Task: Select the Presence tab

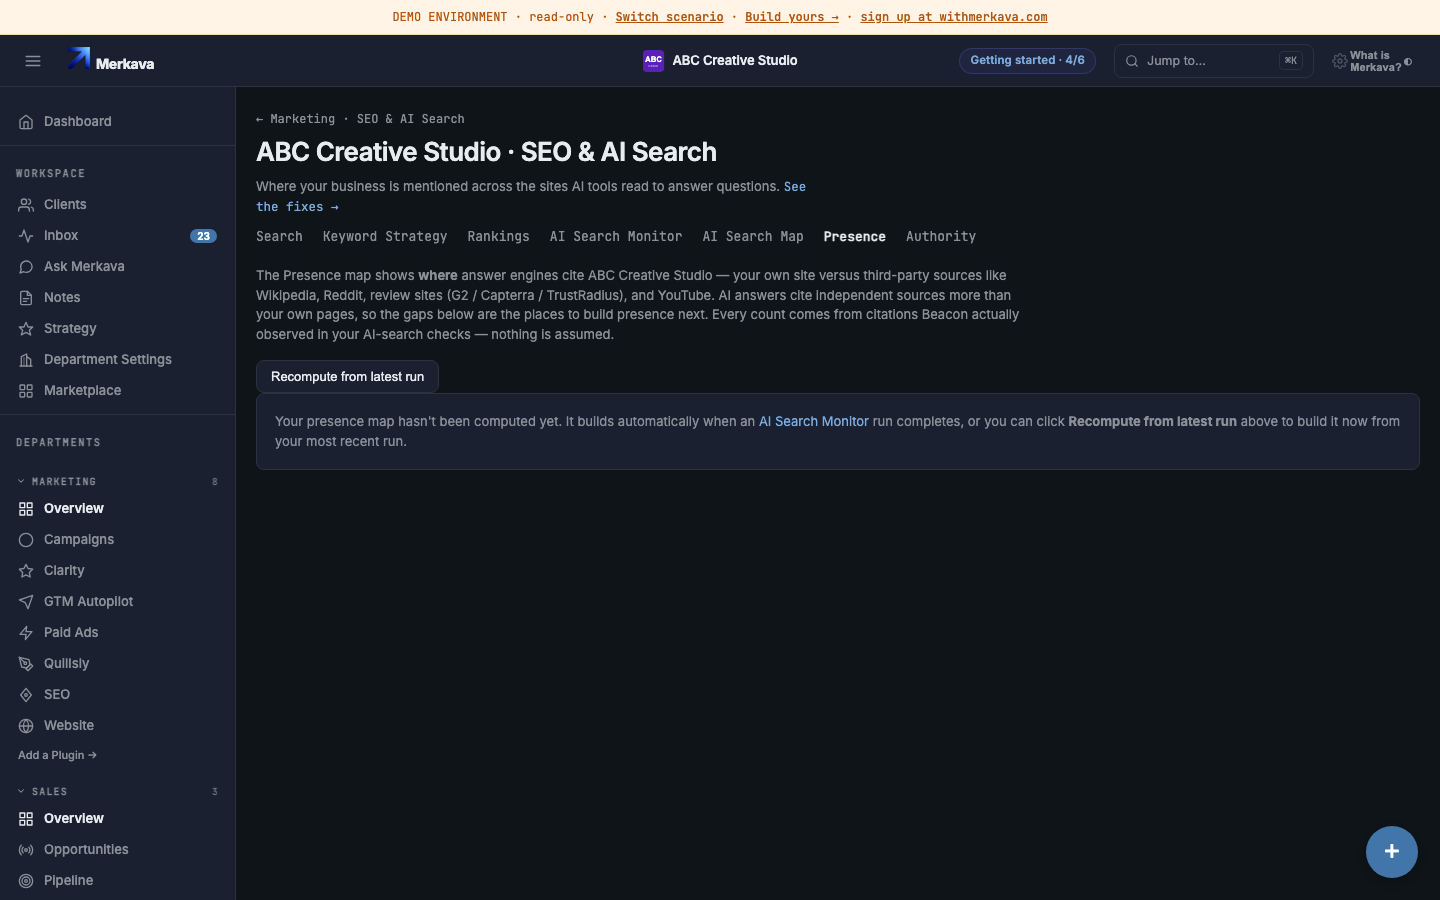Action: [855, 237]
